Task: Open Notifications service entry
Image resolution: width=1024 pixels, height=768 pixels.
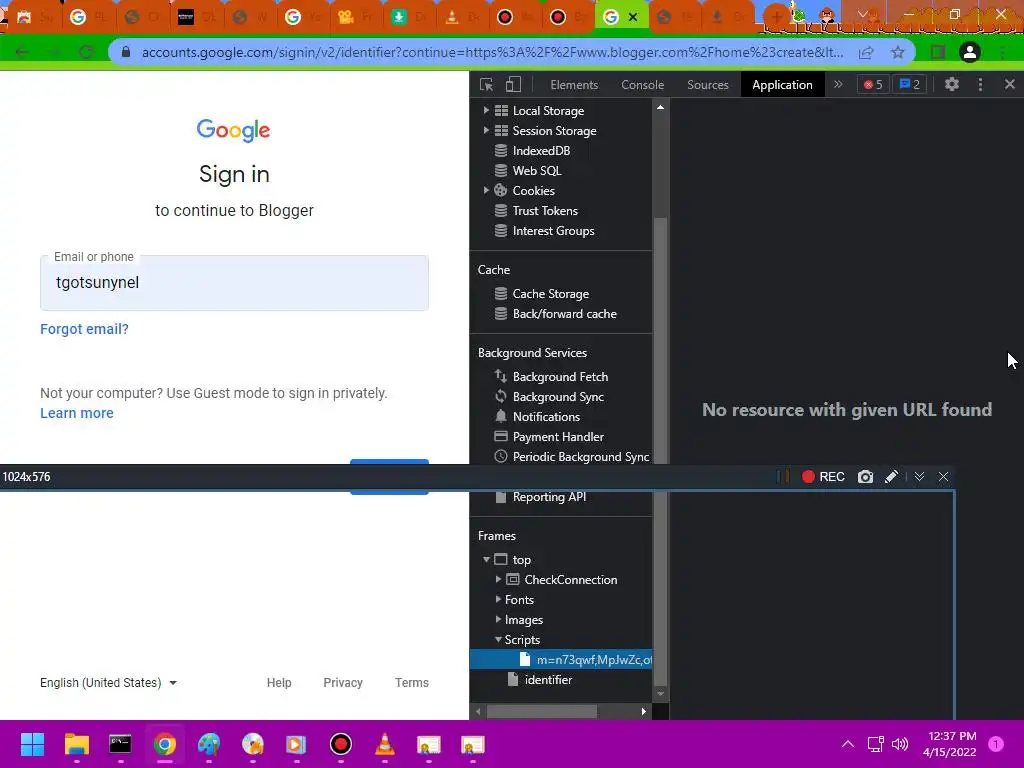Action: pos(546,417)
